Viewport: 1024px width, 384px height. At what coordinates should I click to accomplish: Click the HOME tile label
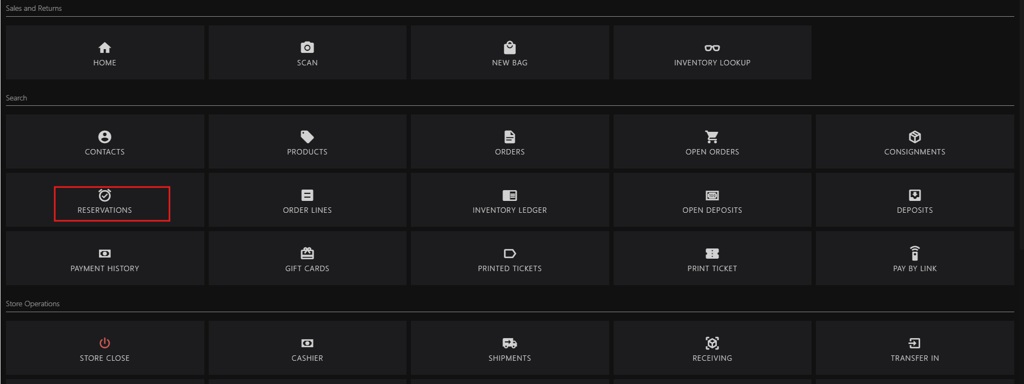[104, 63]
